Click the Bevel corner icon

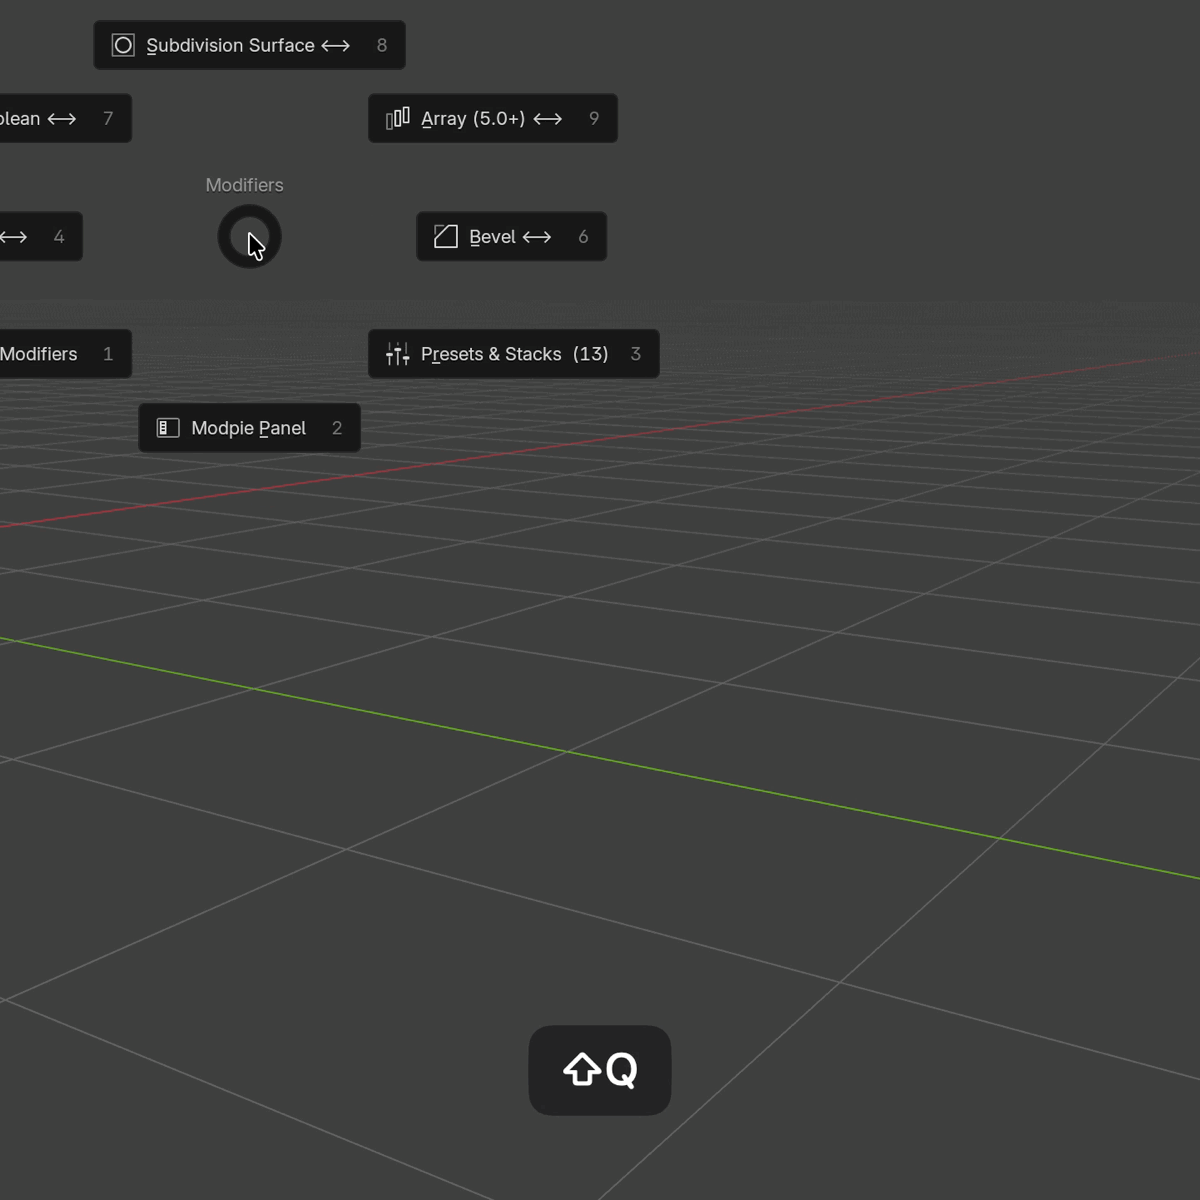445,236
